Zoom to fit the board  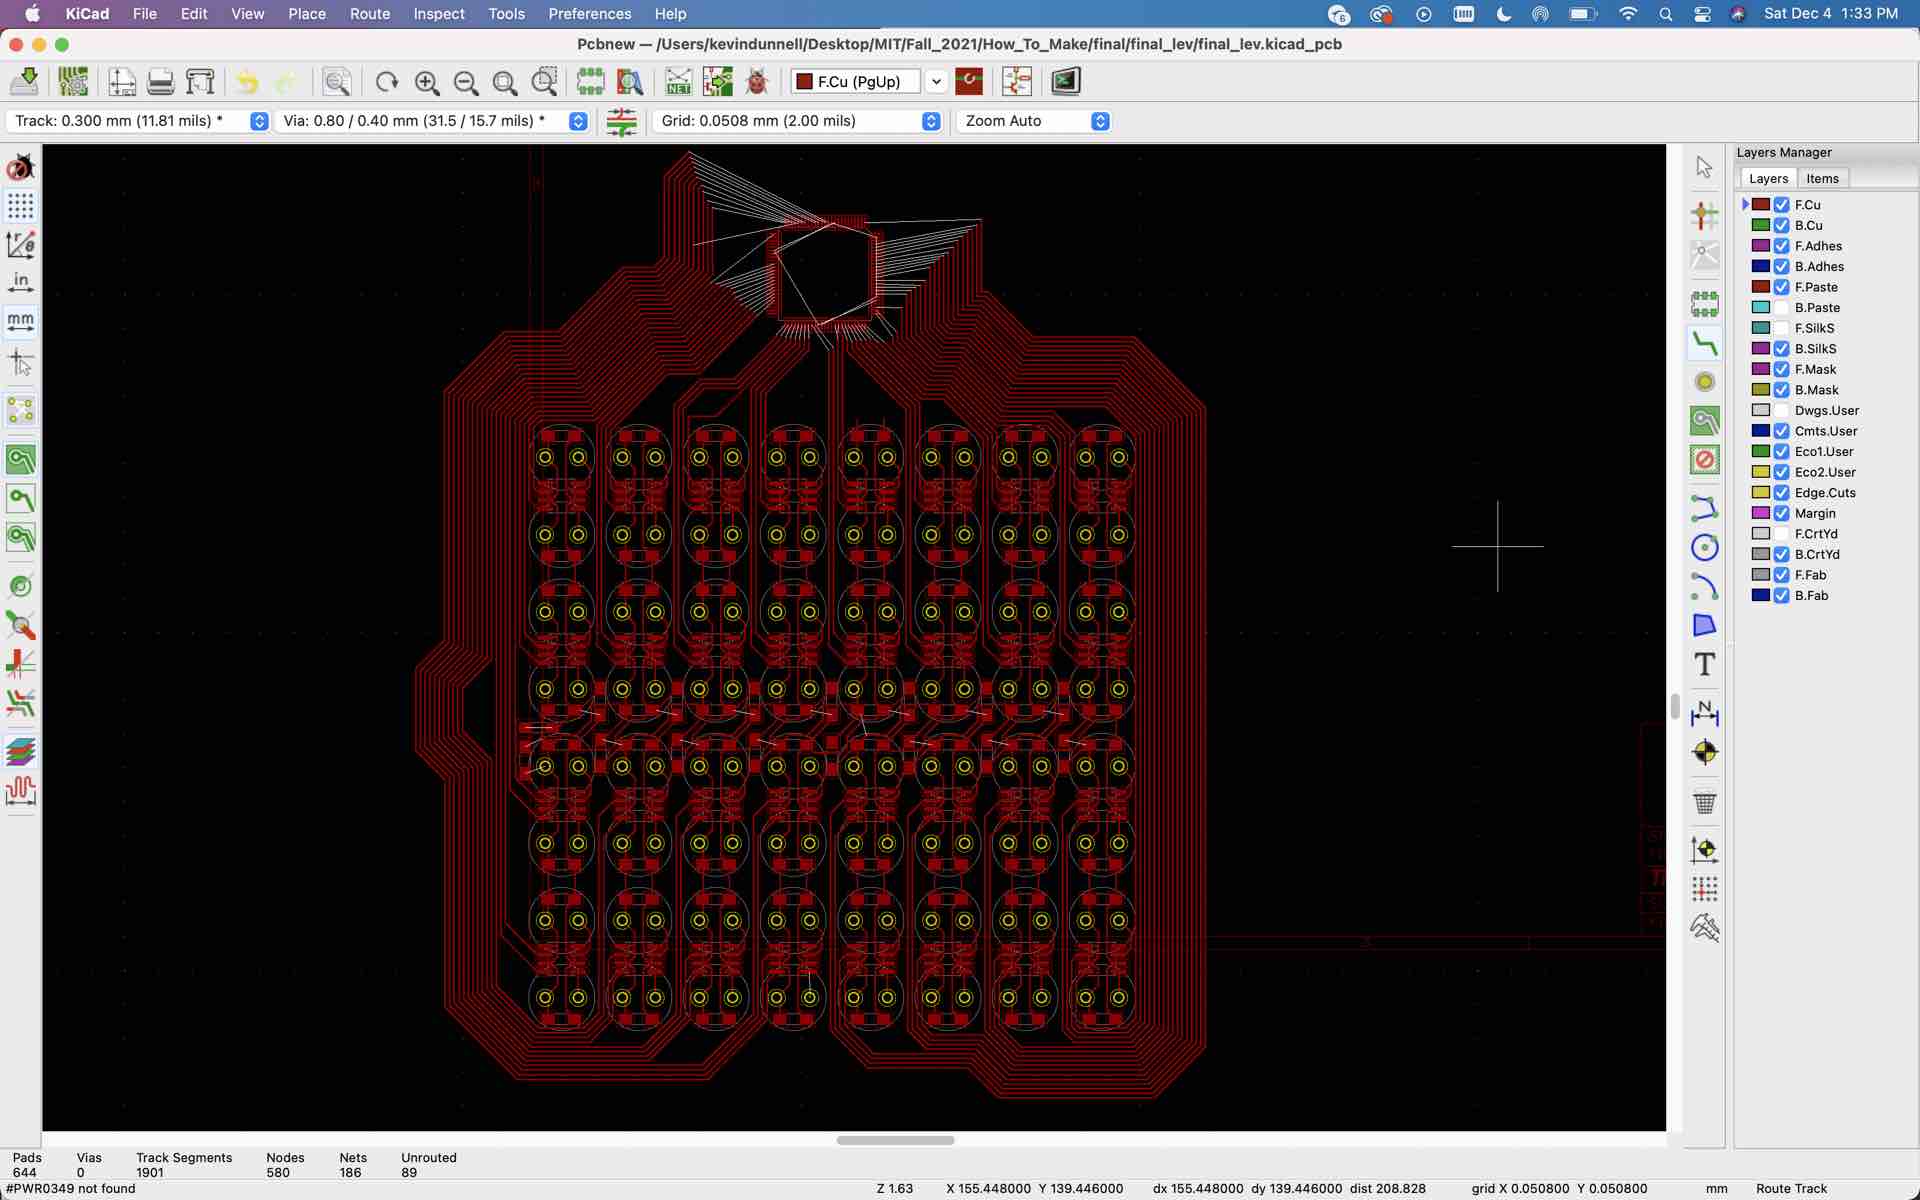(505, 82)
